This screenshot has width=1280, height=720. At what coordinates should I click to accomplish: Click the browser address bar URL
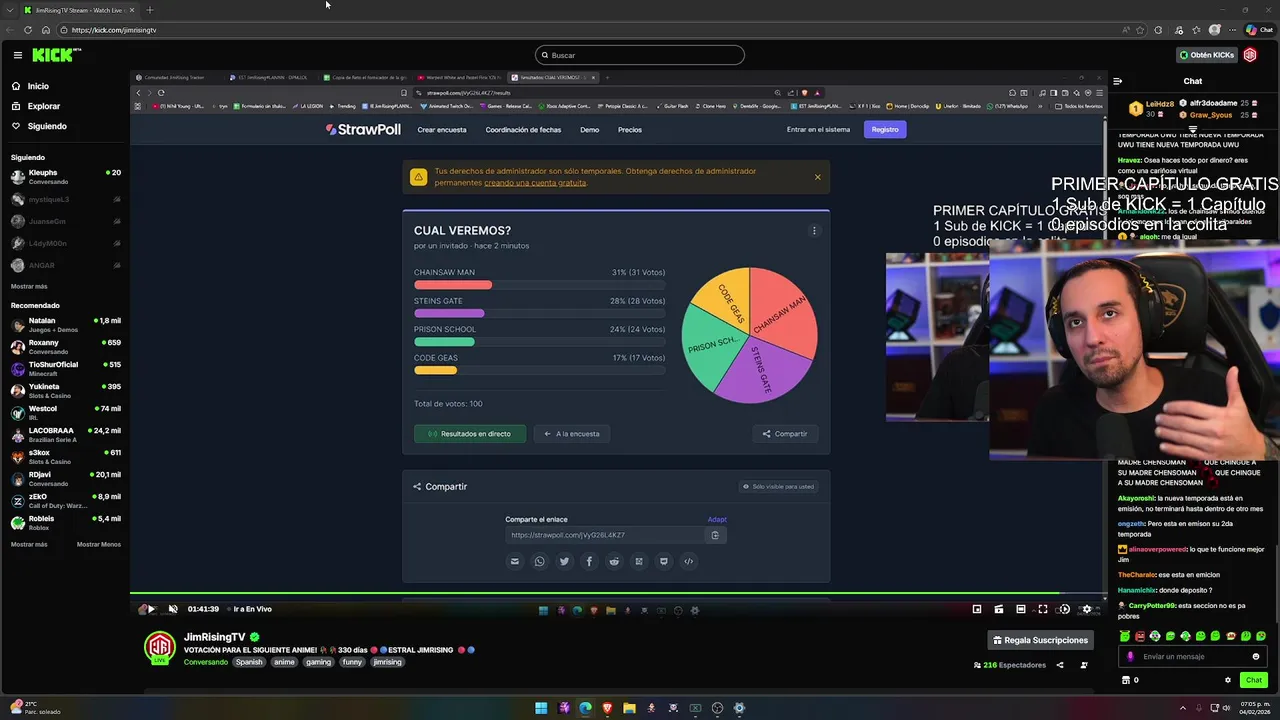(x=114, y=30)
